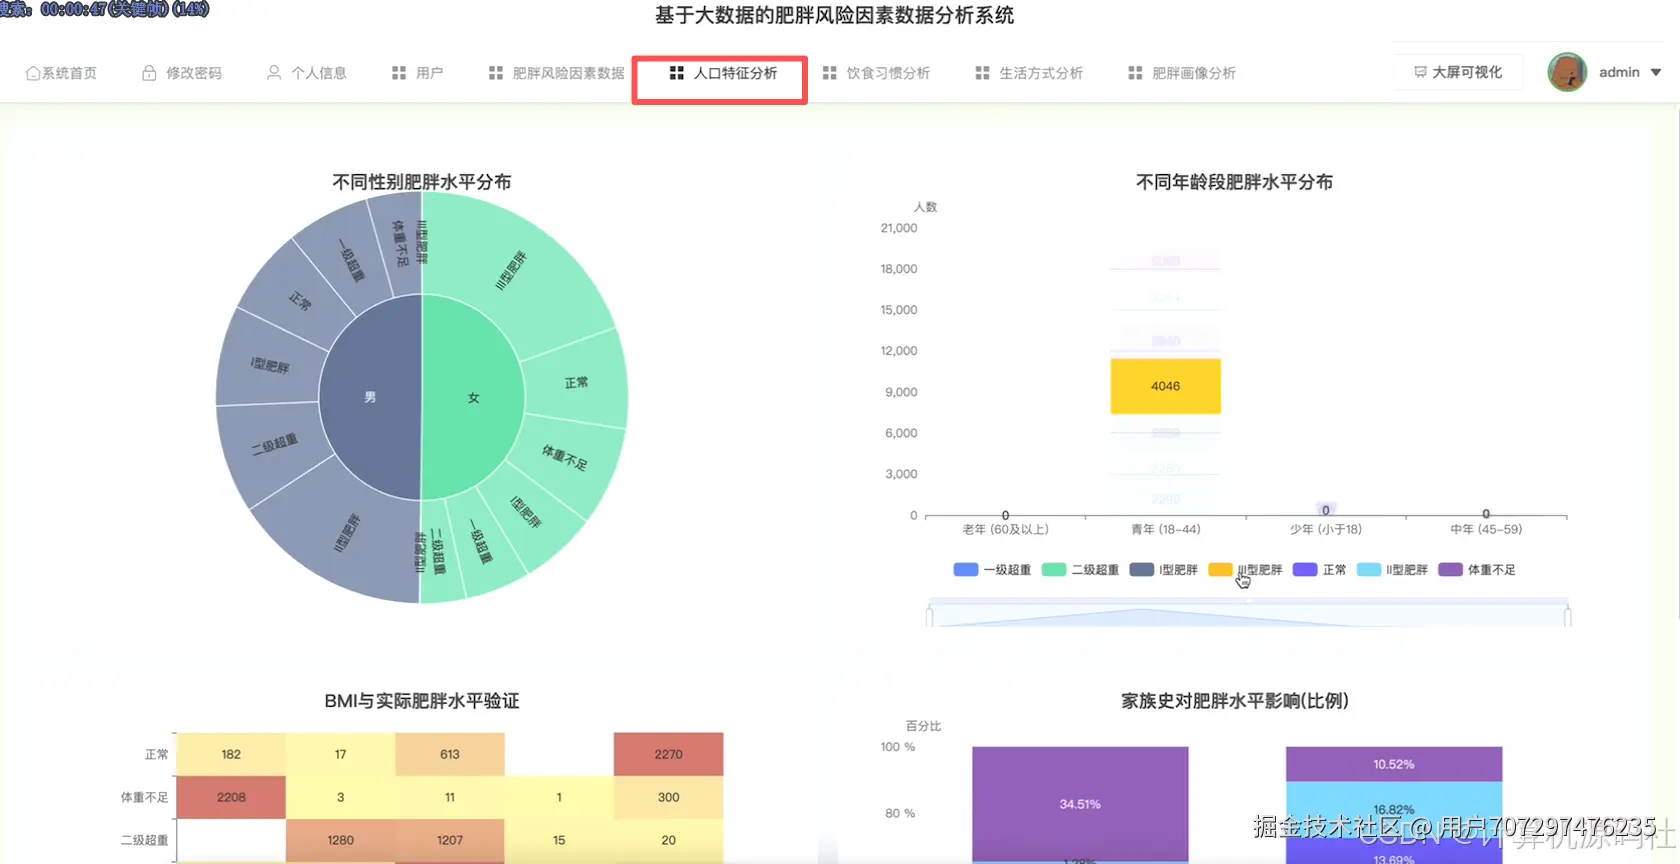The height and width of the screenshot is (864, 1680).
Task: Click 少年 (小于18) axis label
Action: [x=1326, y=529]
